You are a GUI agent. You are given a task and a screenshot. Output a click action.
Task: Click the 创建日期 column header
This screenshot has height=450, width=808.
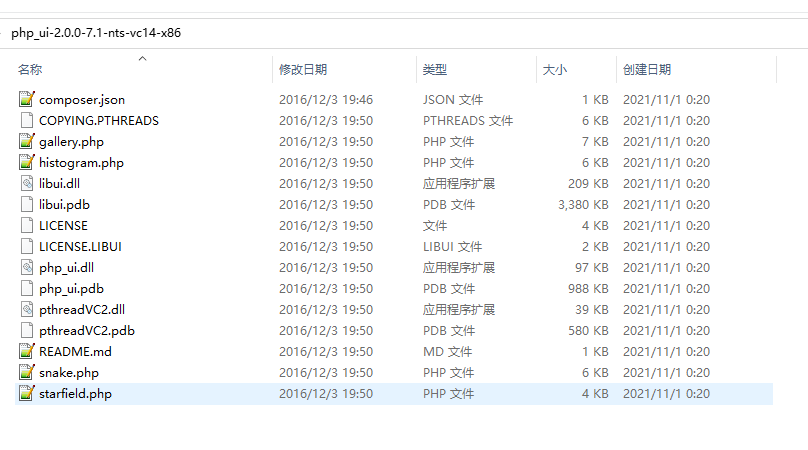[x=647, y=70]
